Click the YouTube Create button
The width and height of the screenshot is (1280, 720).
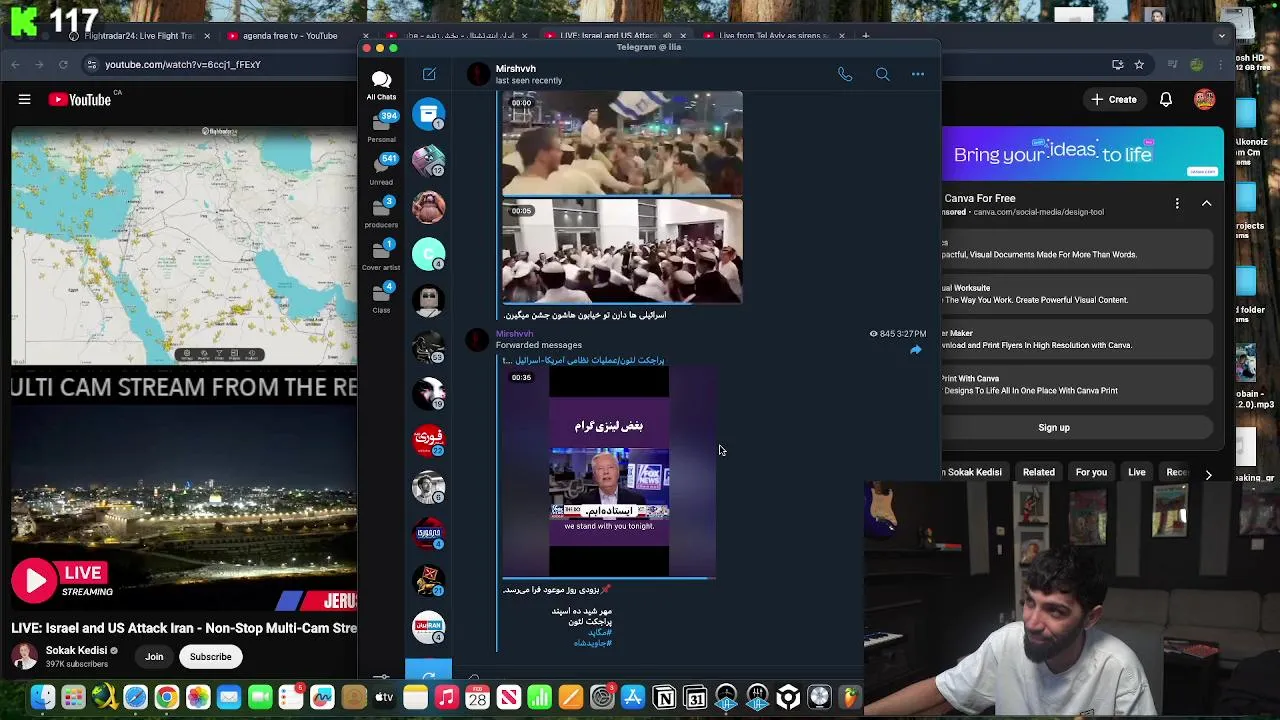(x=1113, y=99)
